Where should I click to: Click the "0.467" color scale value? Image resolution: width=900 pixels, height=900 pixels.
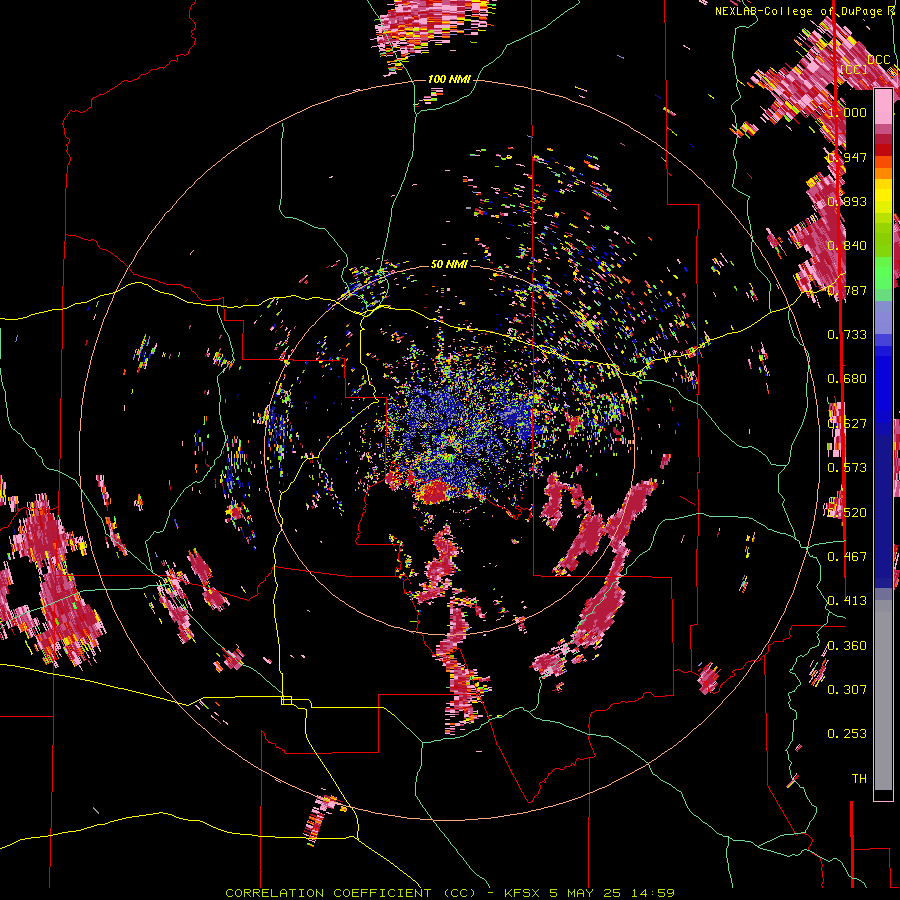pos(847,557)
